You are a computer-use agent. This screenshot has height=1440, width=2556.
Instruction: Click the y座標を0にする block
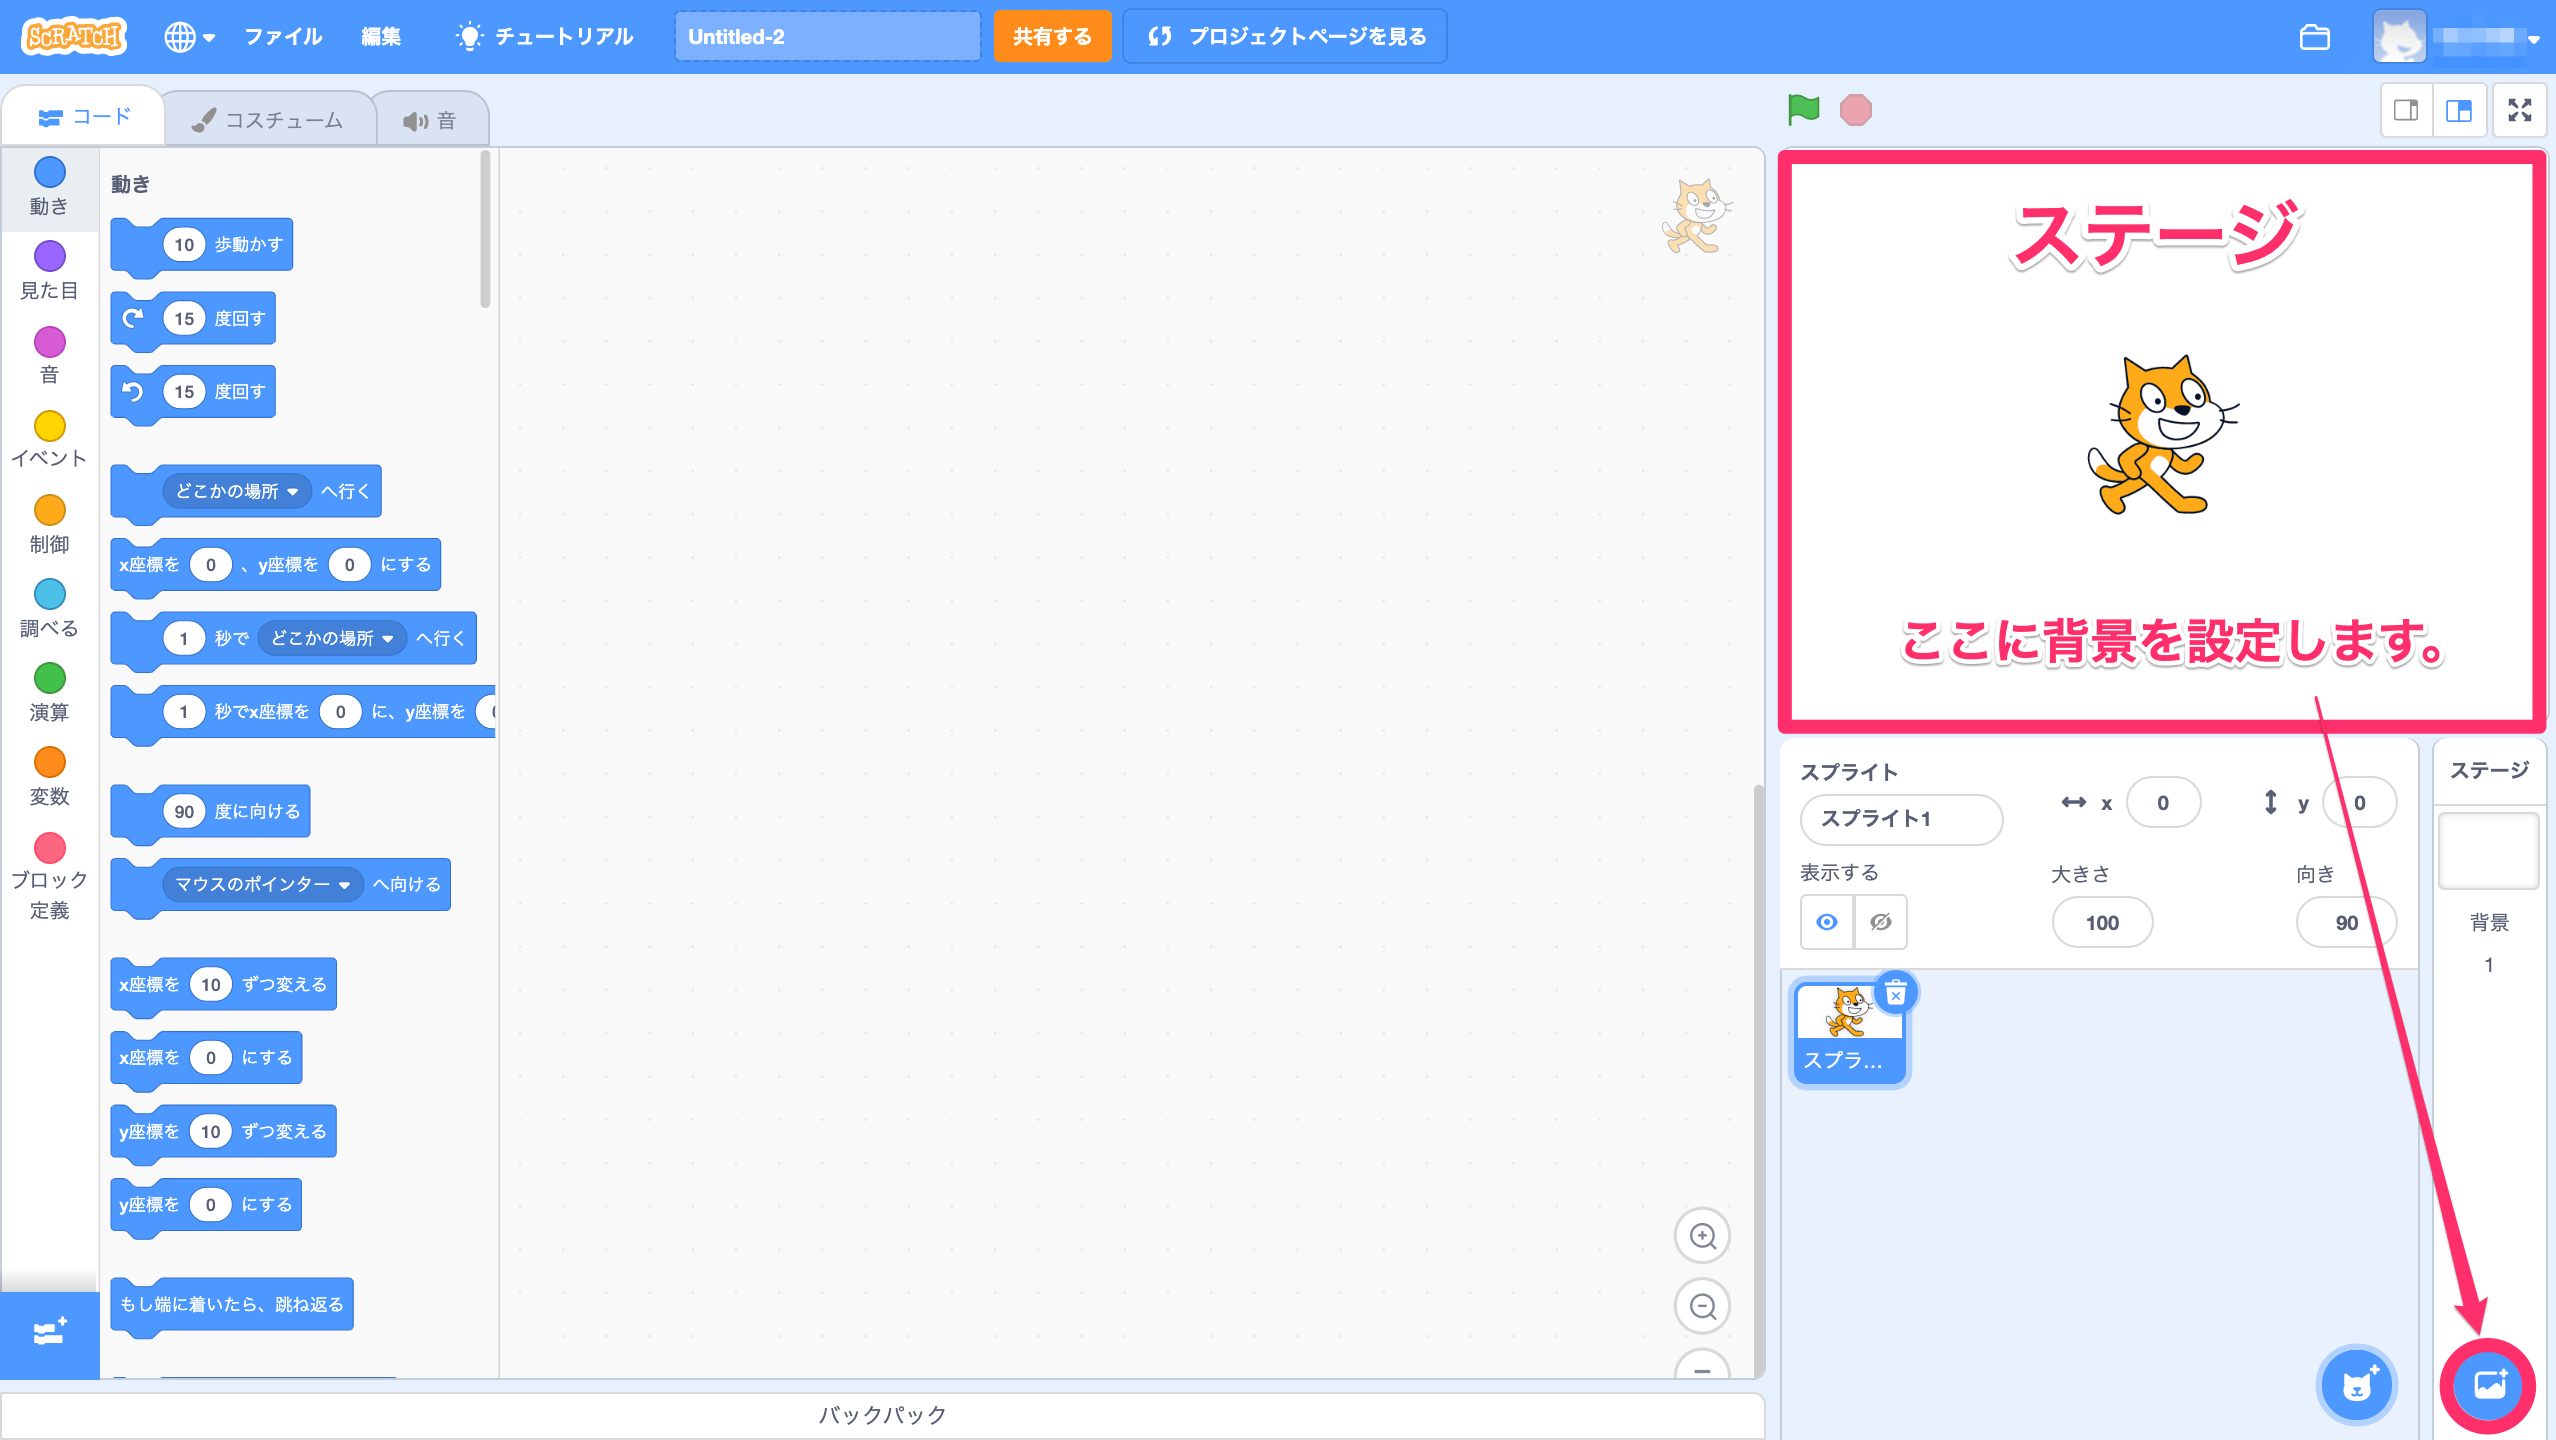(x=206, y=1205)
